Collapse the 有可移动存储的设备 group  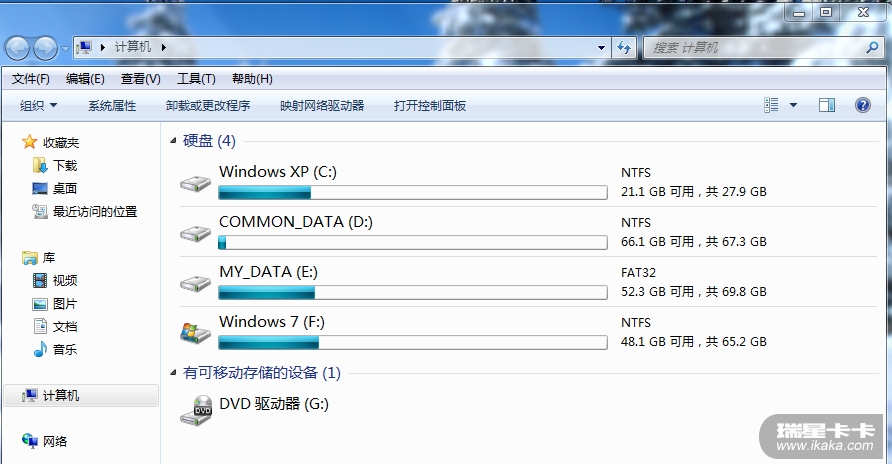tap(174, 373)
